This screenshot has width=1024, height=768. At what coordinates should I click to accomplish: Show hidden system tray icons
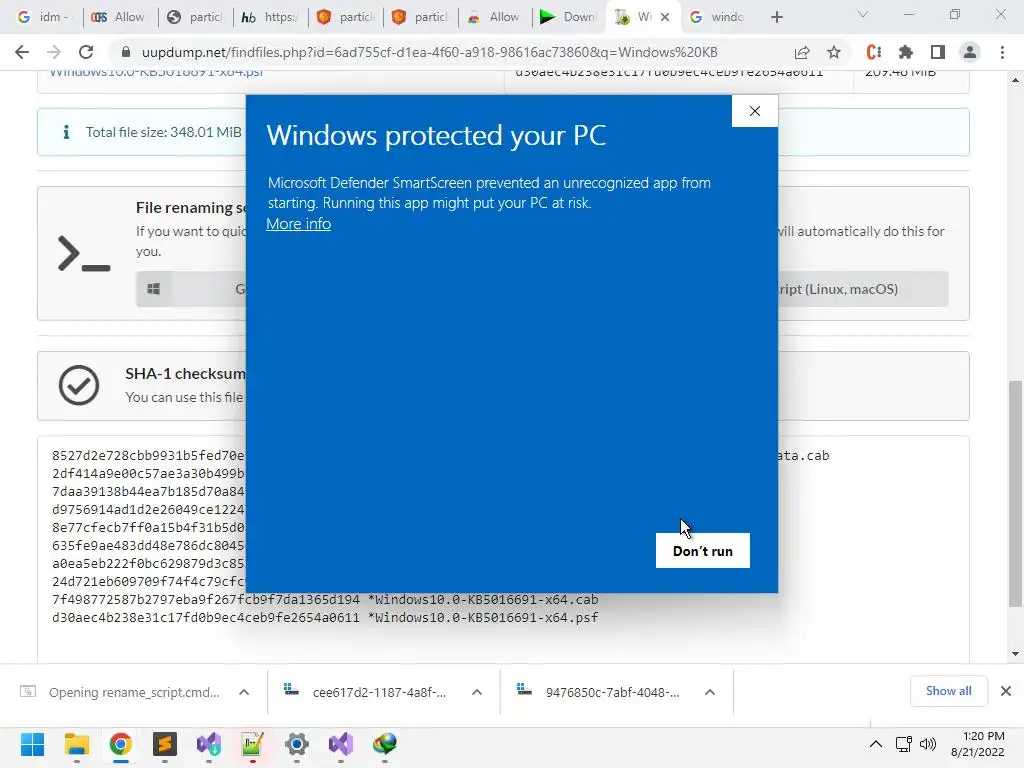coord(876,744)
